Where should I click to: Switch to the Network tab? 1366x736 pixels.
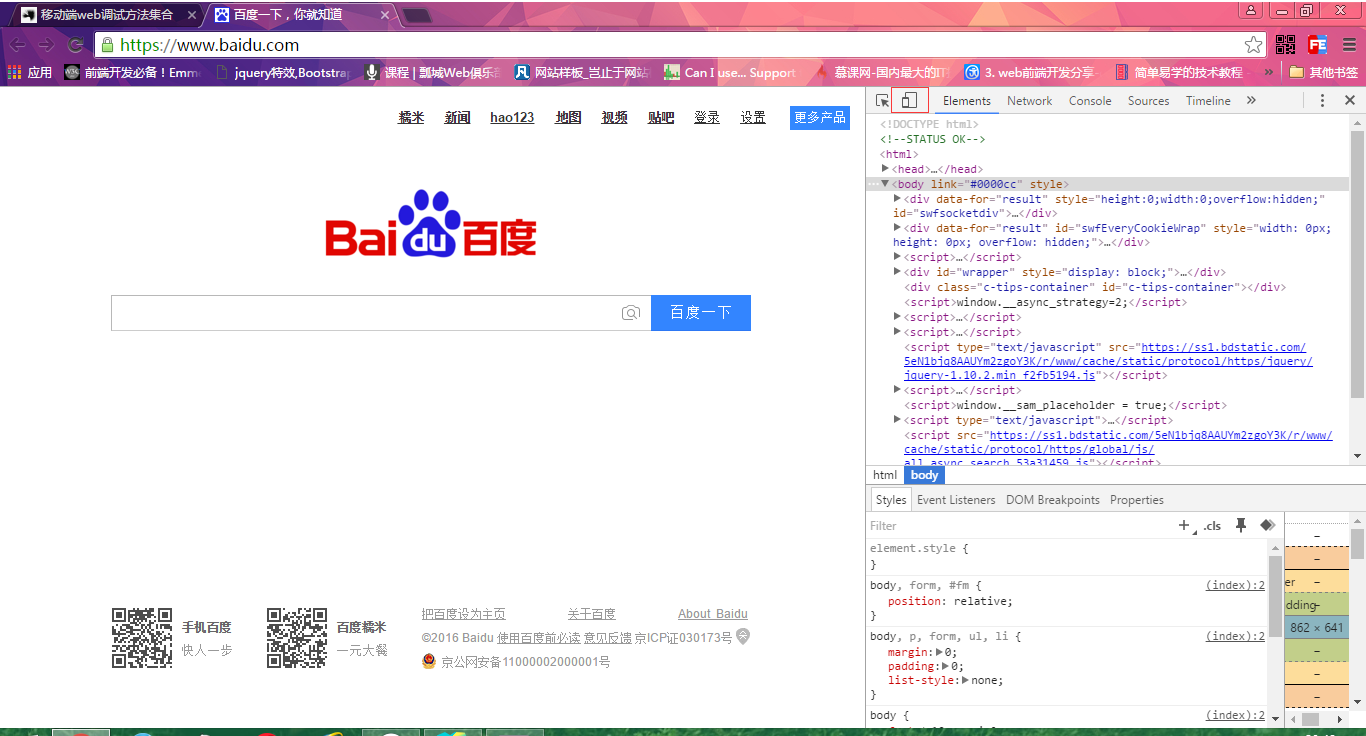click(1029, 101)
